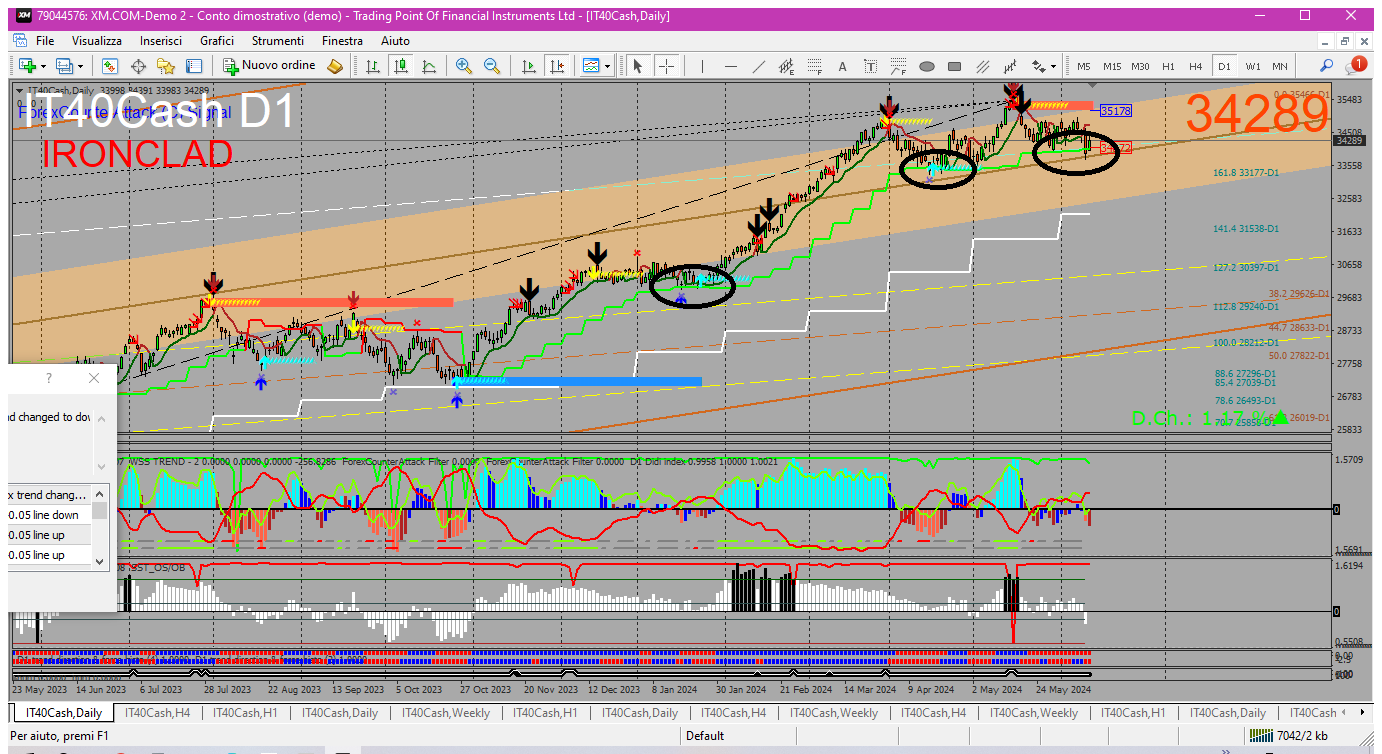The width and height of the screenshot is (1382, 754).
Task: Expand the Profiles dropdown arrow
Action: point(81,66)
